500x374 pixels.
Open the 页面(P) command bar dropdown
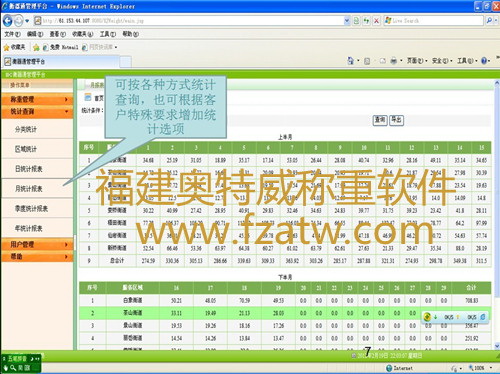tap(417, 61)
